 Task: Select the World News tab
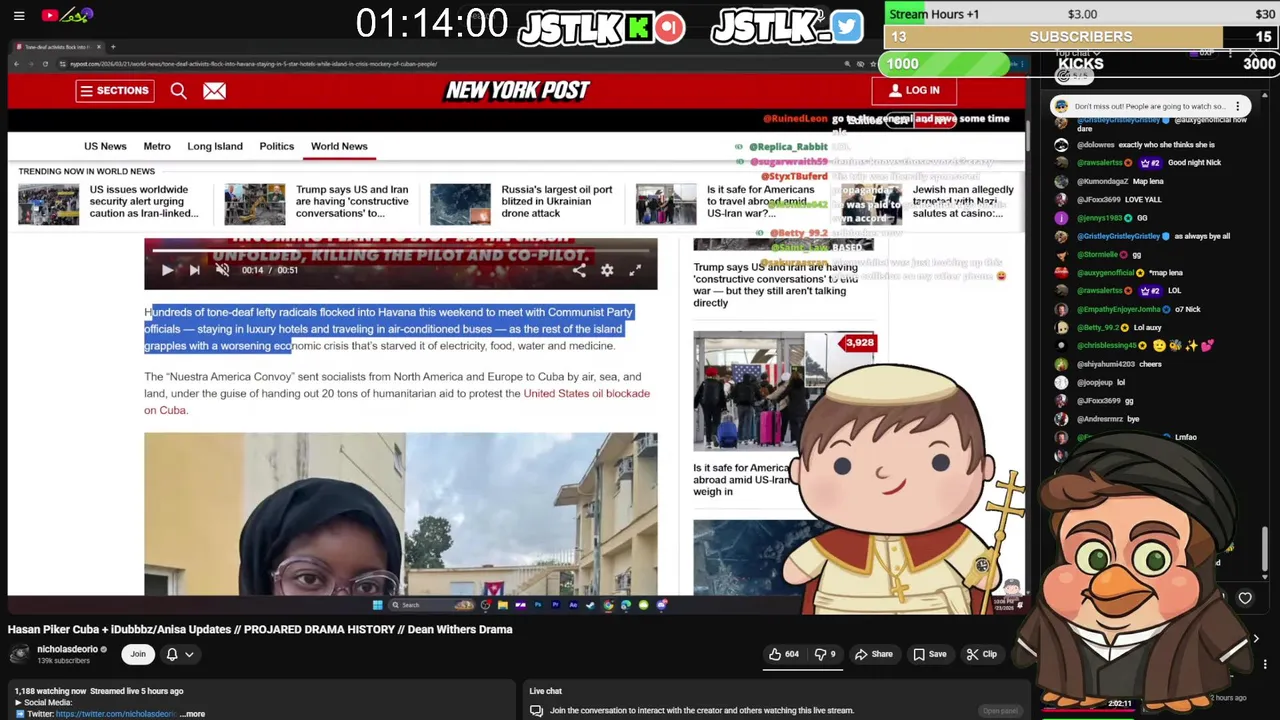339,146
